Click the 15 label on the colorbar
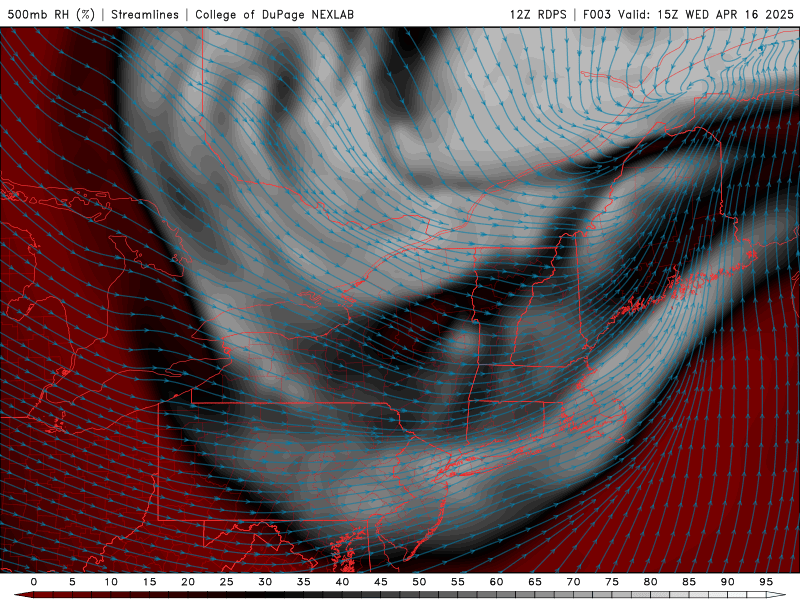This screenshot has width=800, height=600. 149,582
